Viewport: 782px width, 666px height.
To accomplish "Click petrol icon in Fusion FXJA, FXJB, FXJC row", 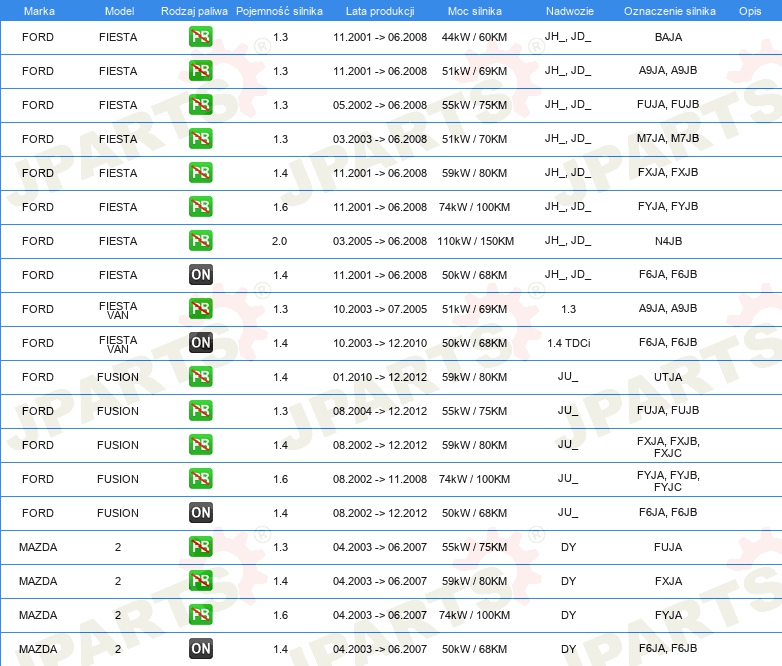I will pyautogui.click(x=200, y=444).
